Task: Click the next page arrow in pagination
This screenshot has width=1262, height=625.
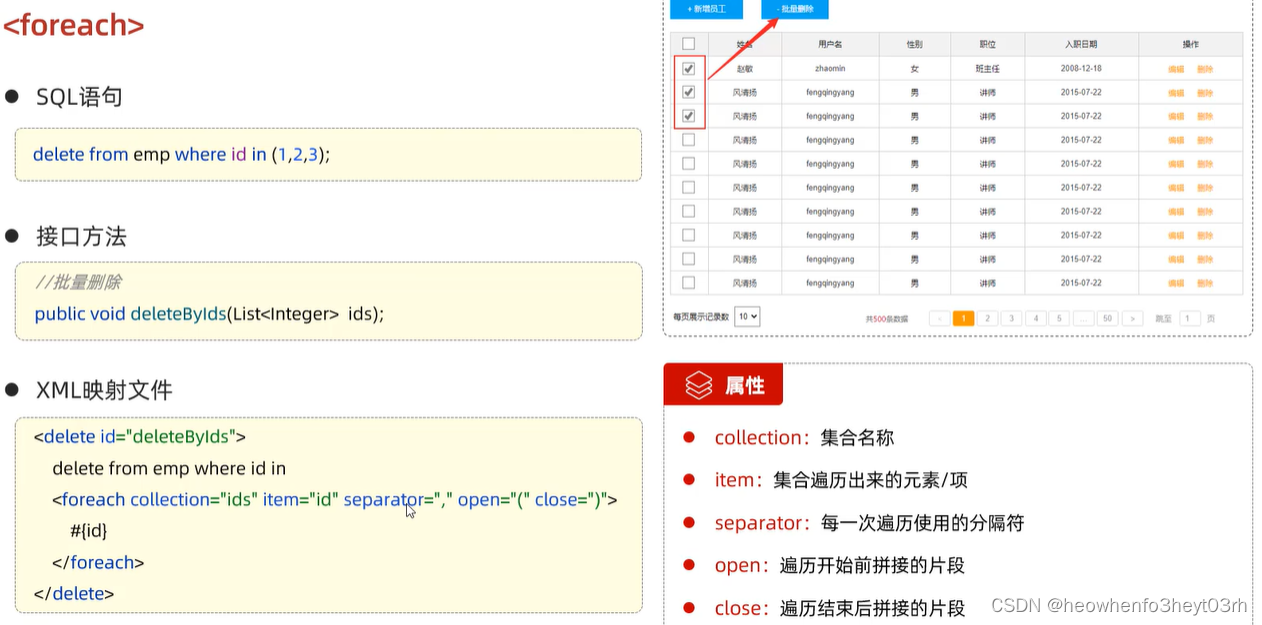Action: pyautogui.click(x=1132, y=318)
